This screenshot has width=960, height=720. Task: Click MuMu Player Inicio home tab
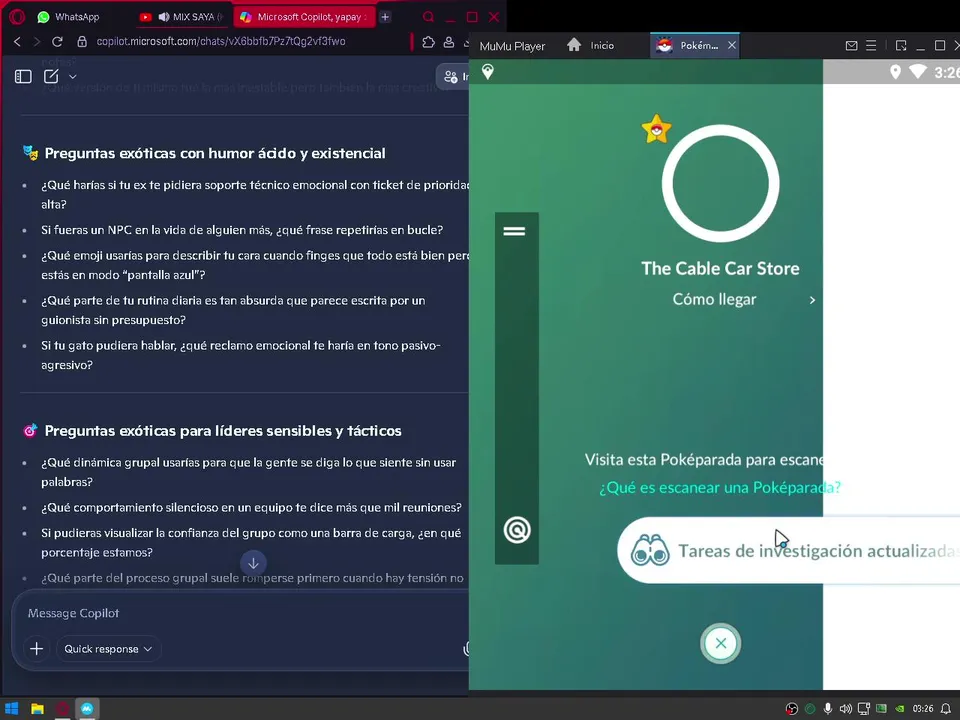tap(591, 45)
